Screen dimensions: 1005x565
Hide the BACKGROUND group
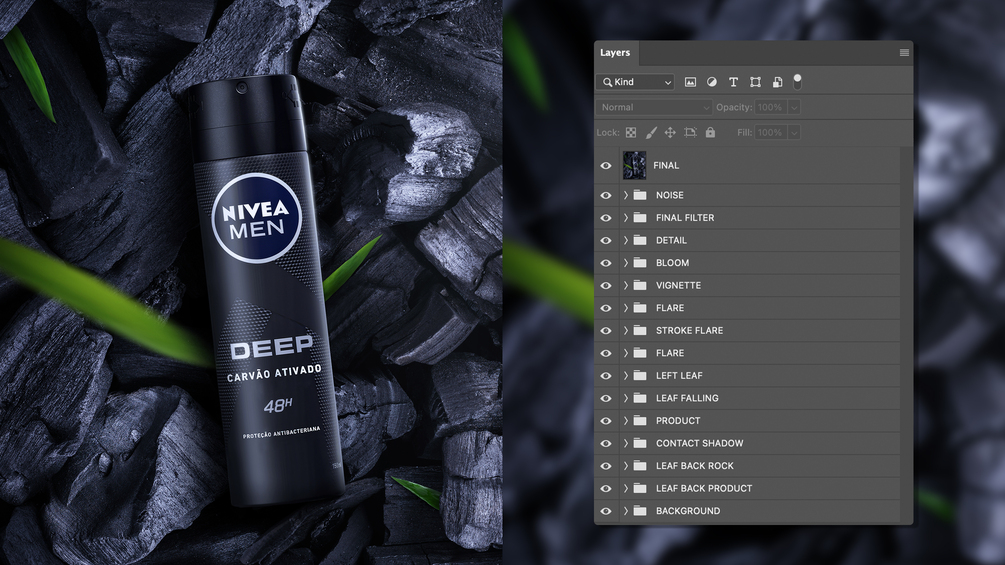(606, 511)
